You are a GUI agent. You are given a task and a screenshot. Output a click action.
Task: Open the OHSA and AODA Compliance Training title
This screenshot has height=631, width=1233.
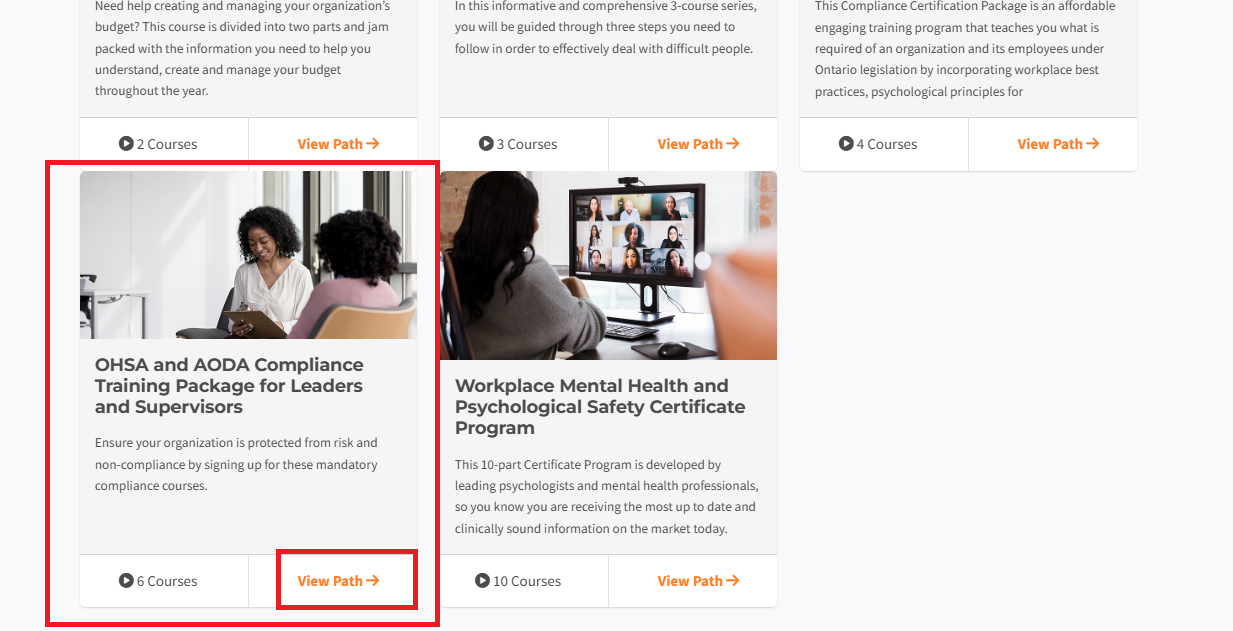click(x=229, y=386)
